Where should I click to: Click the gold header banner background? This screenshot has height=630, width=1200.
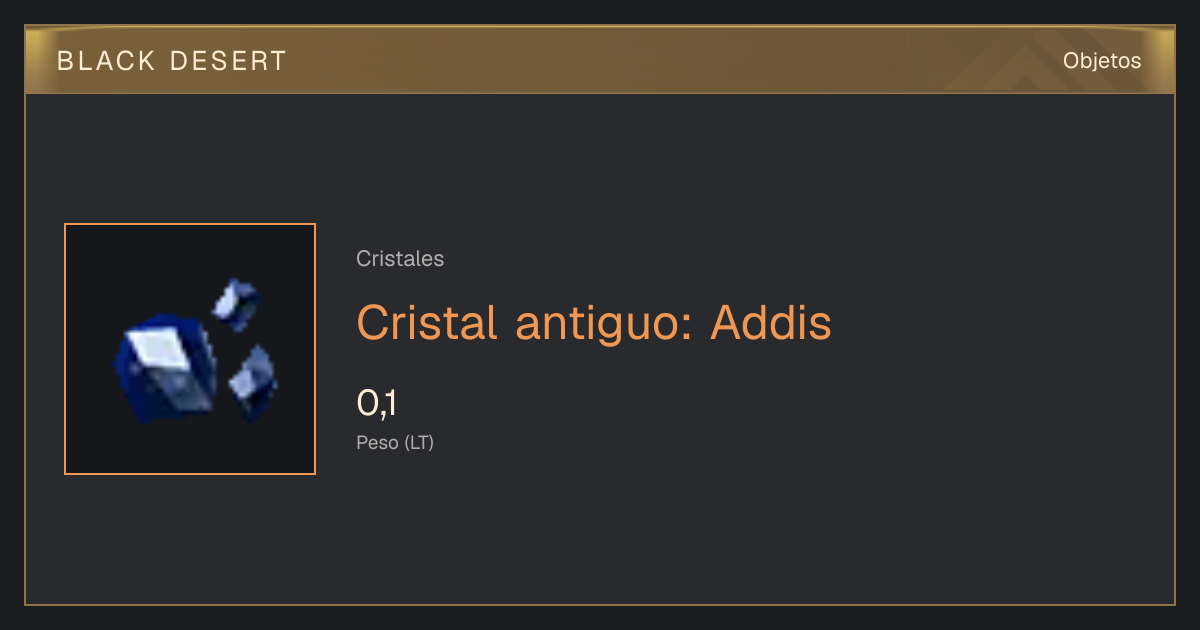click(600, 60)
